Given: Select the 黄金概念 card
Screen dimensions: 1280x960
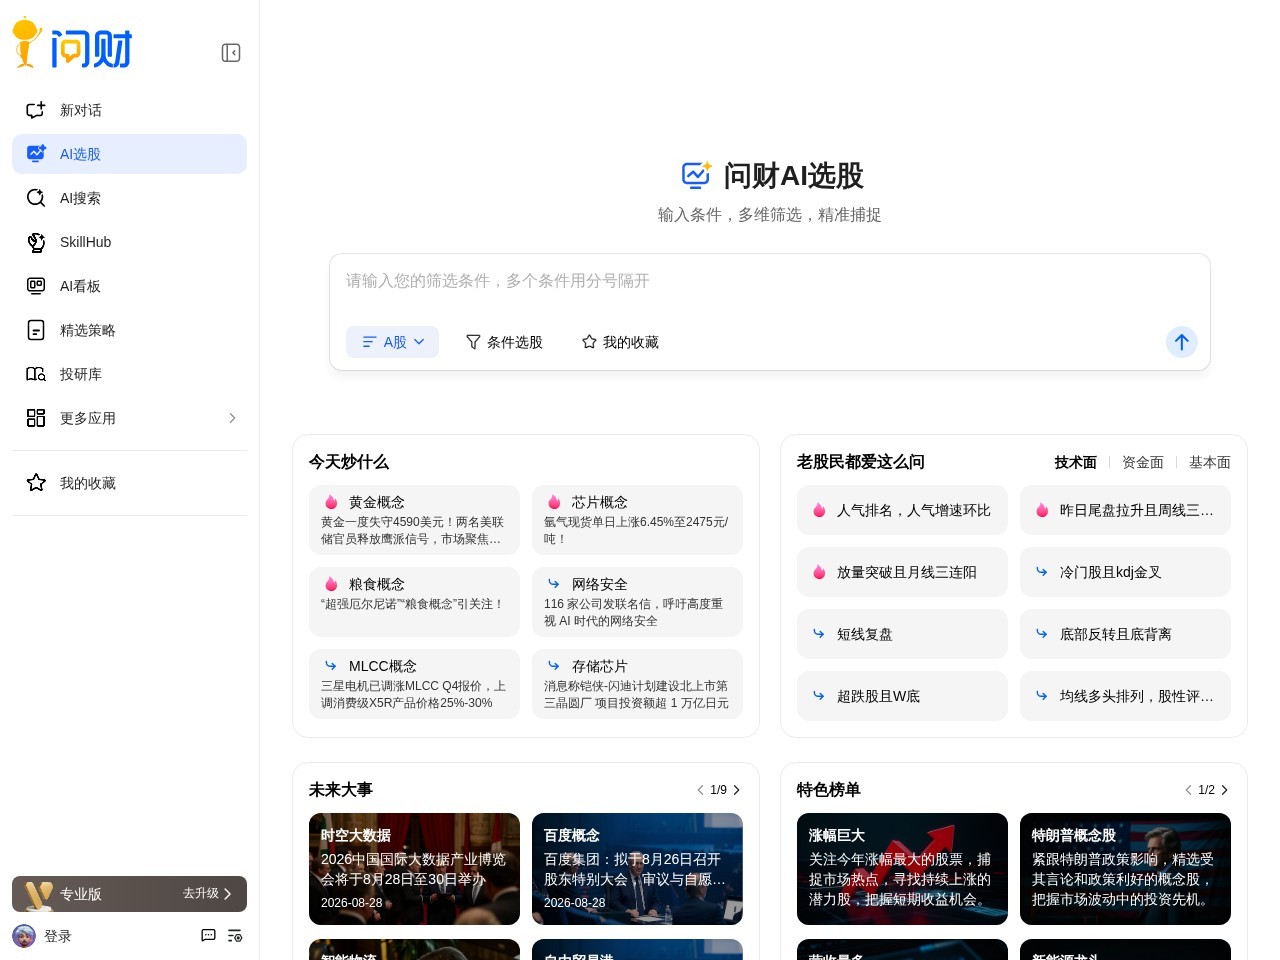Looking at the screenshot, I should point(414,520).
